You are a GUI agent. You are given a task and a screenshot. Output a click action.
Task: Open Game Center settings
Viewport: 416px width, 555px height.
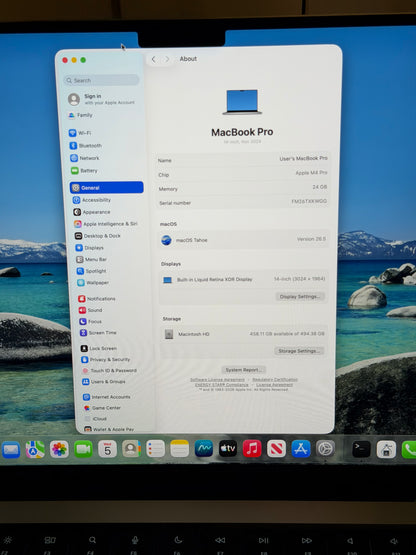tap(102, 408)
